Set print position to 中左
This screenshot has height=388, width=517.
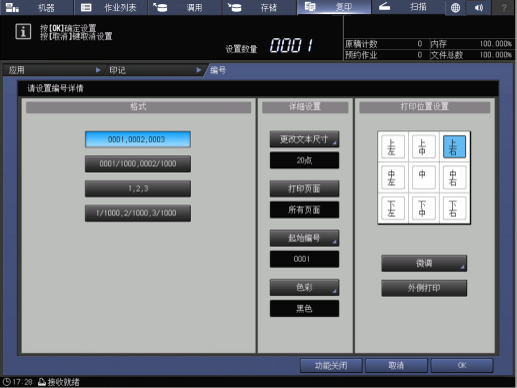[x=393, y=177]
